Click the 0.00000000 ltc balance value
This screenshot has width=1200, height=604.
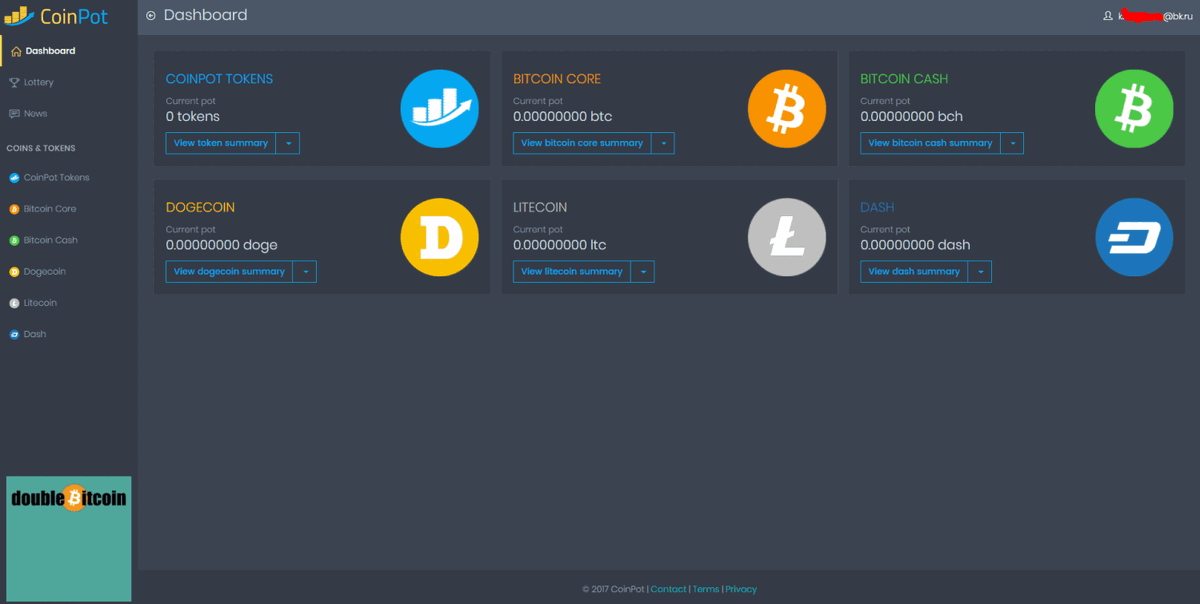click(x=559, y=245)
